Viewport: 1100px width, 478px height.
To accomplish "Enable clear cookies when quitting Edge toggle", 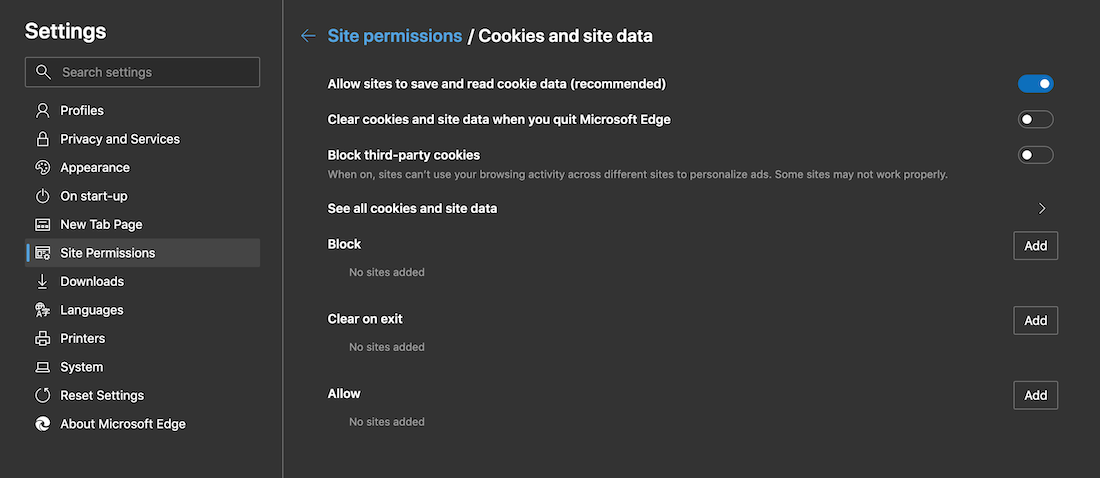I will [x=1035, y=120].
